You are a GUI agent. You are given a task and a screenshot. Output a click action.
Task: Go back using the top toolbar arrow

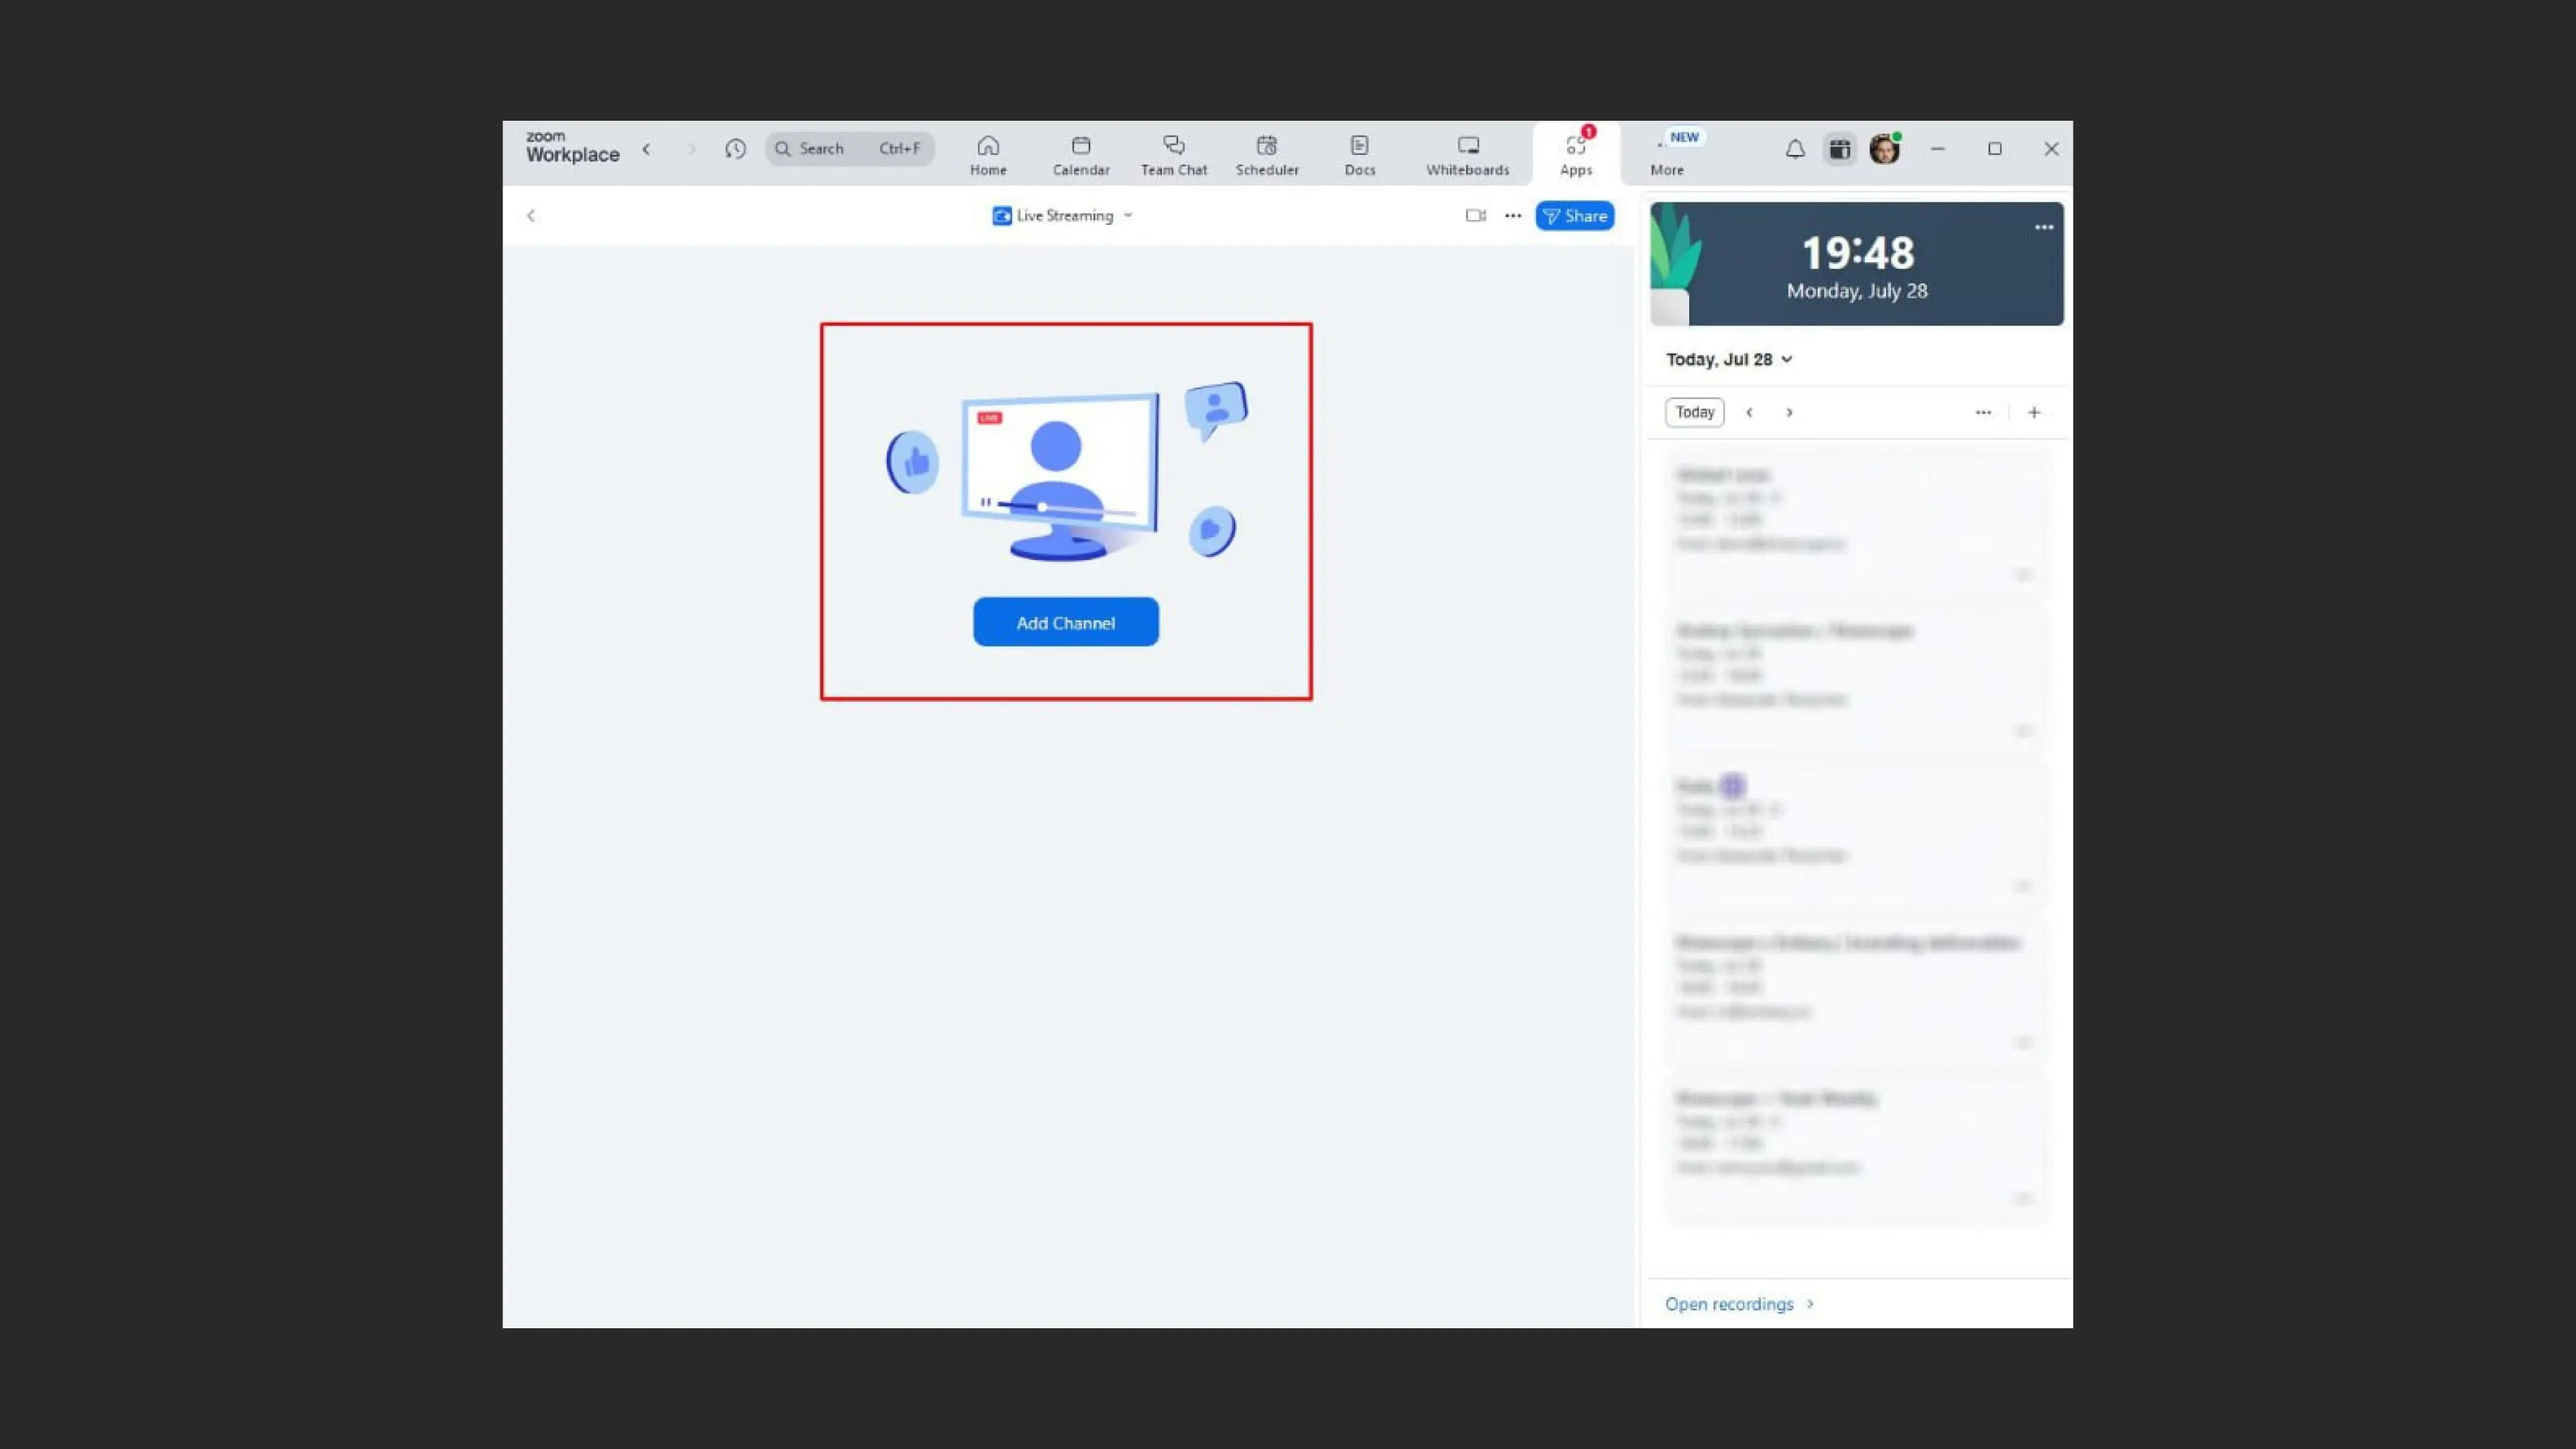[x=646, y=149]
